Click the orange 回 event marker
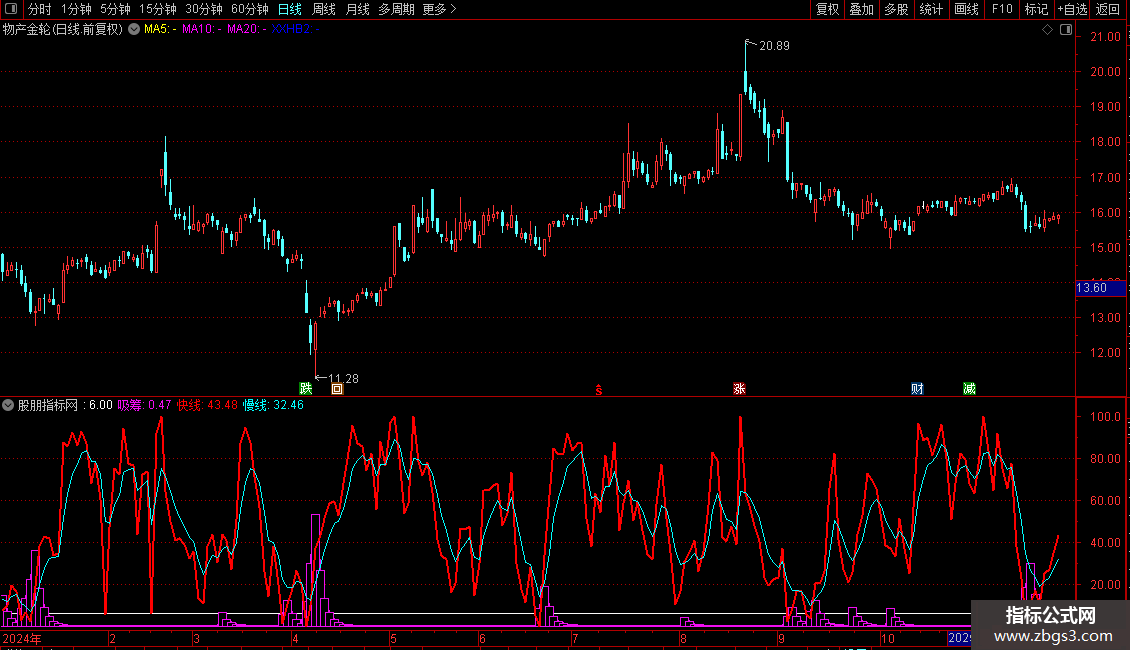The height and width of the screenshot is (650, 1130). click(x=337, y=389)
